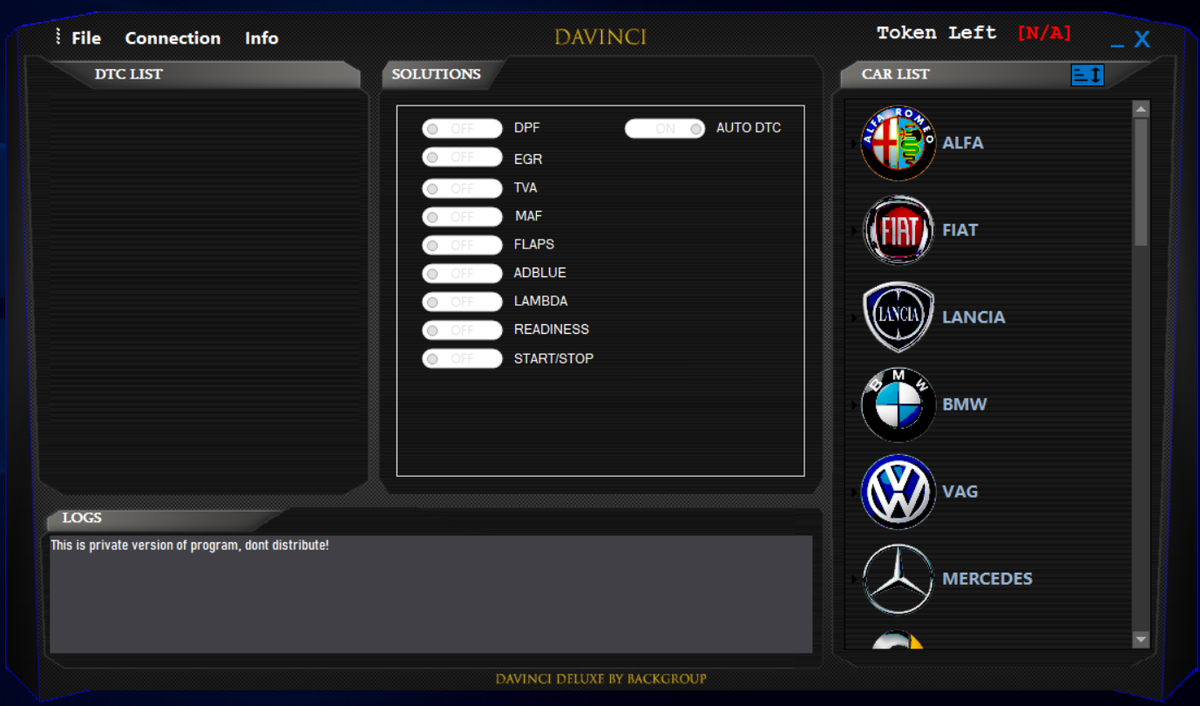
Task: Expand the BMW tree arrow
Action: (854, 405)
